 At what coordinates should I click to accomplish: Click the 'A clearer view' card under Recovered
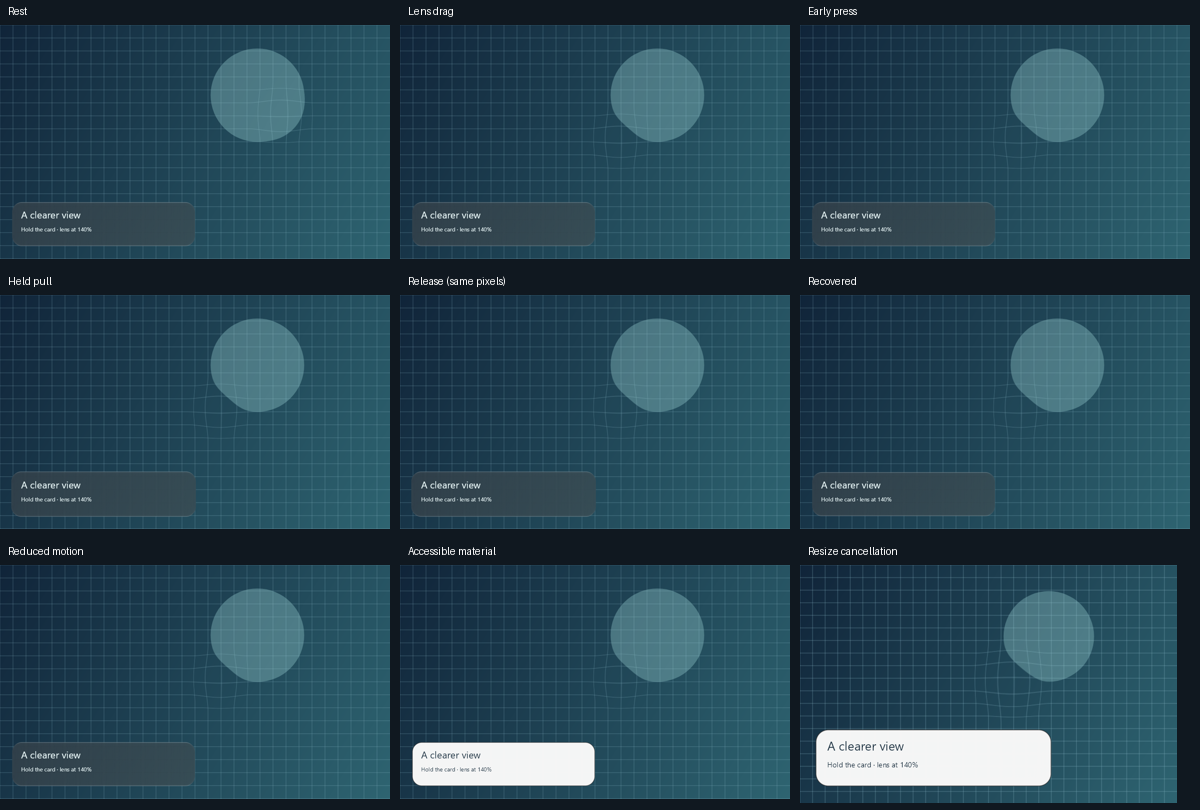904,494
